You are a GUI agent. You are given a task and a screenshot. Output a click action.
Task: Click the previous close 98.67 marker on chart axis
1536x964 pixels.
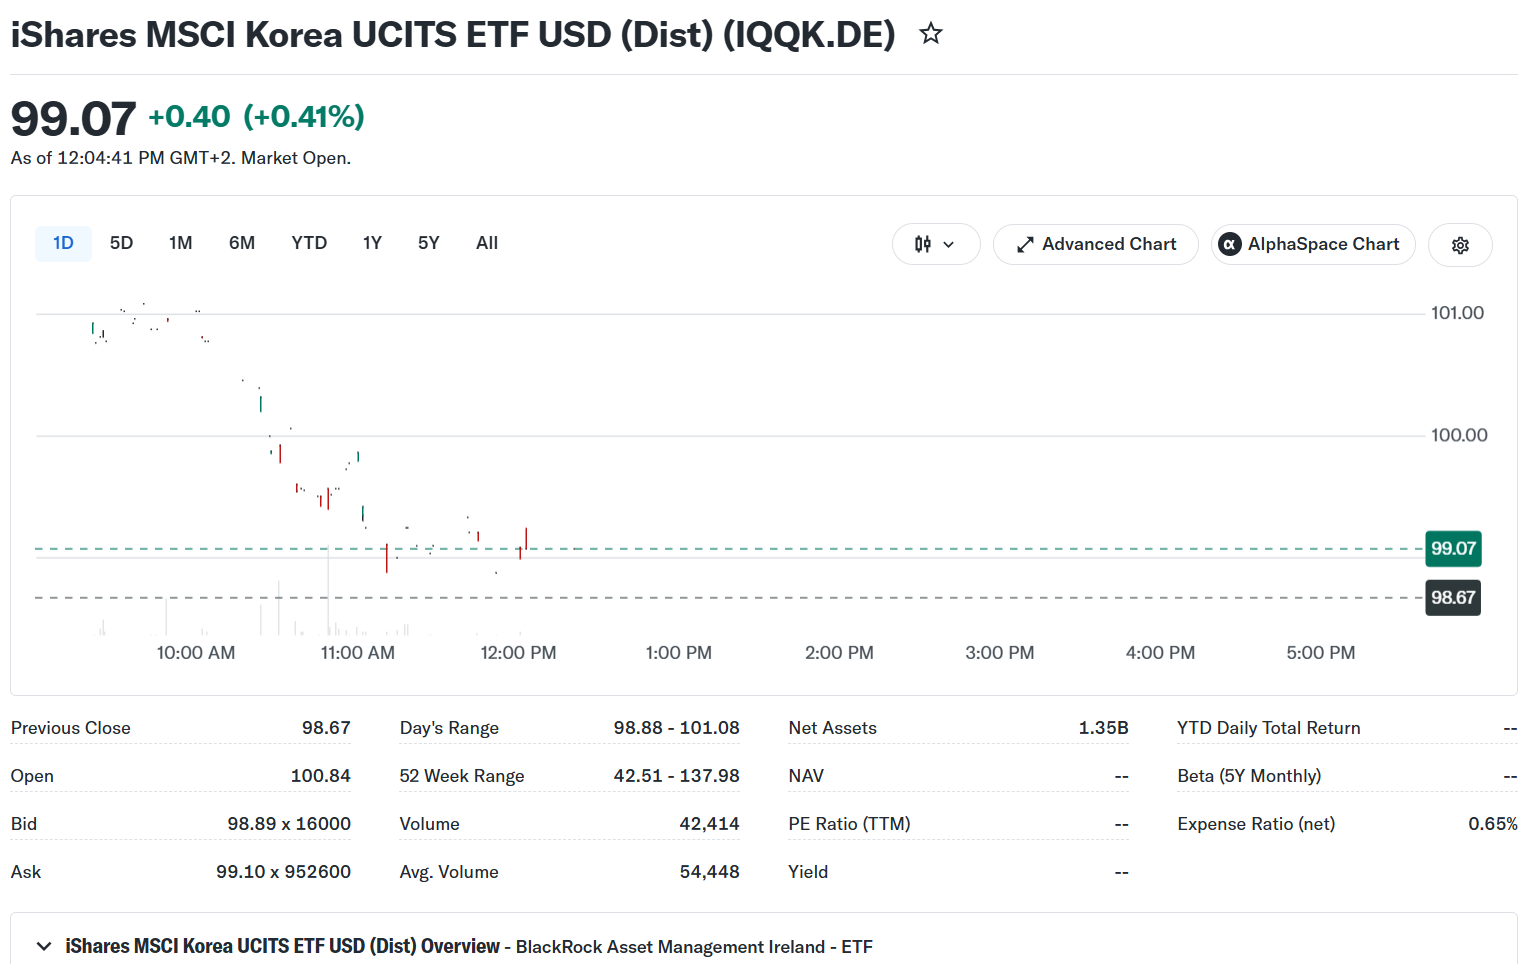(1453, 598)
